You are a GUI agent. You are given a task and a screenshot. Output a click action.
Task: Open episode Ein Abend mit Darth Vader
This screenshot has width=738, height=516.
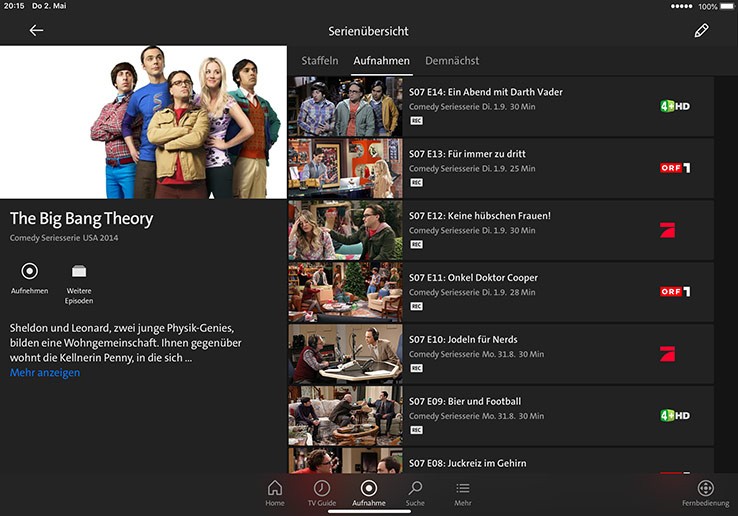[485, 92]
